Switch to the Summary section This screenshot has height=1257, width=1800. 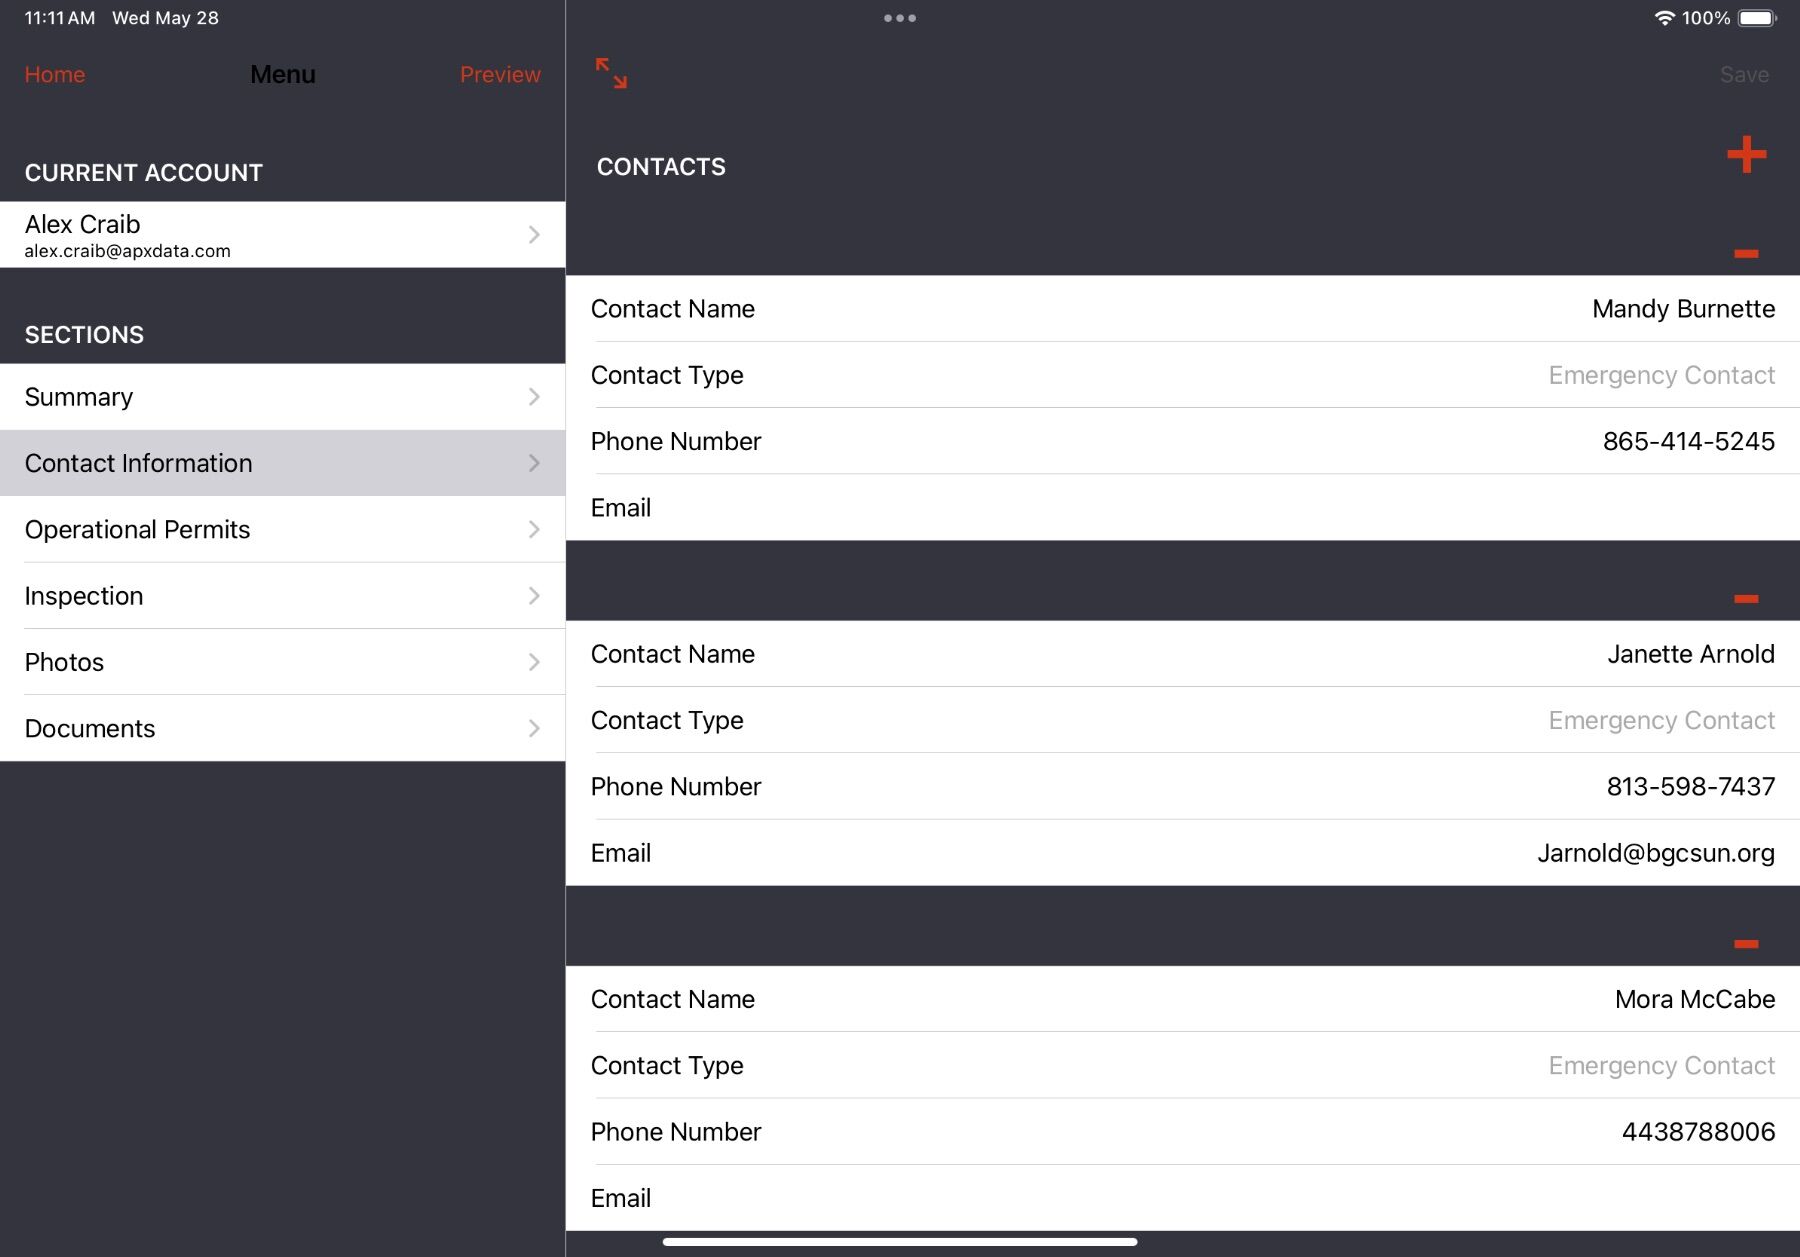282,396
